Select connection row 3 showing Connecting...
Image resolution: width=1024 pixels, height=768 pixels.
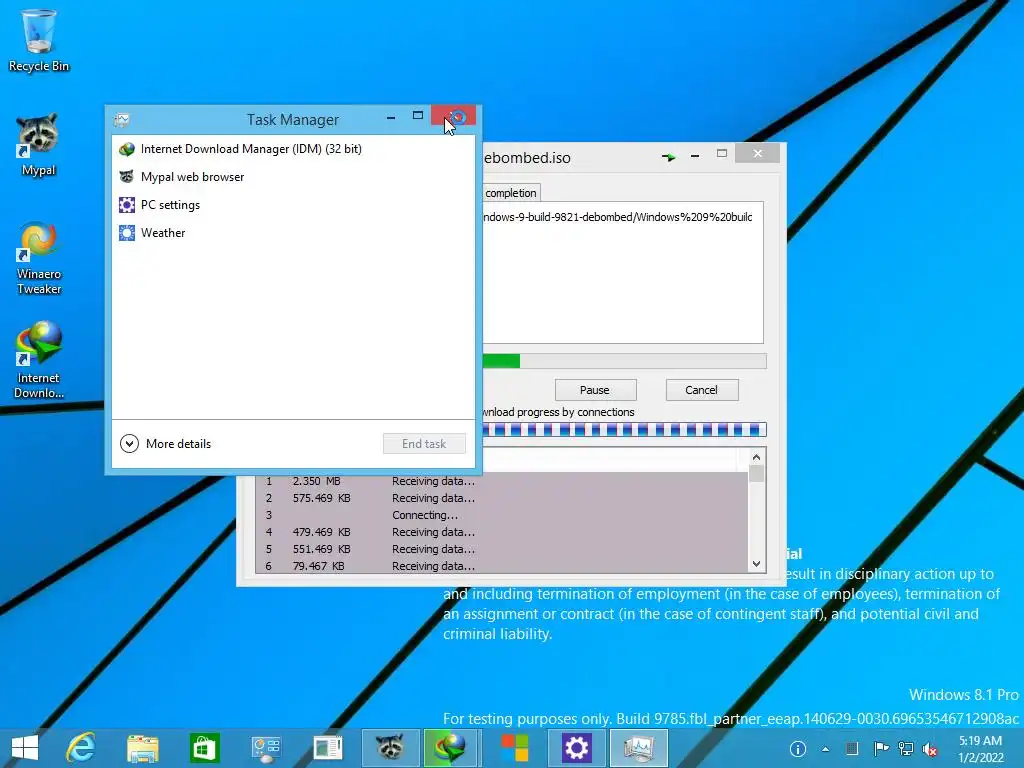click(502, 515)
